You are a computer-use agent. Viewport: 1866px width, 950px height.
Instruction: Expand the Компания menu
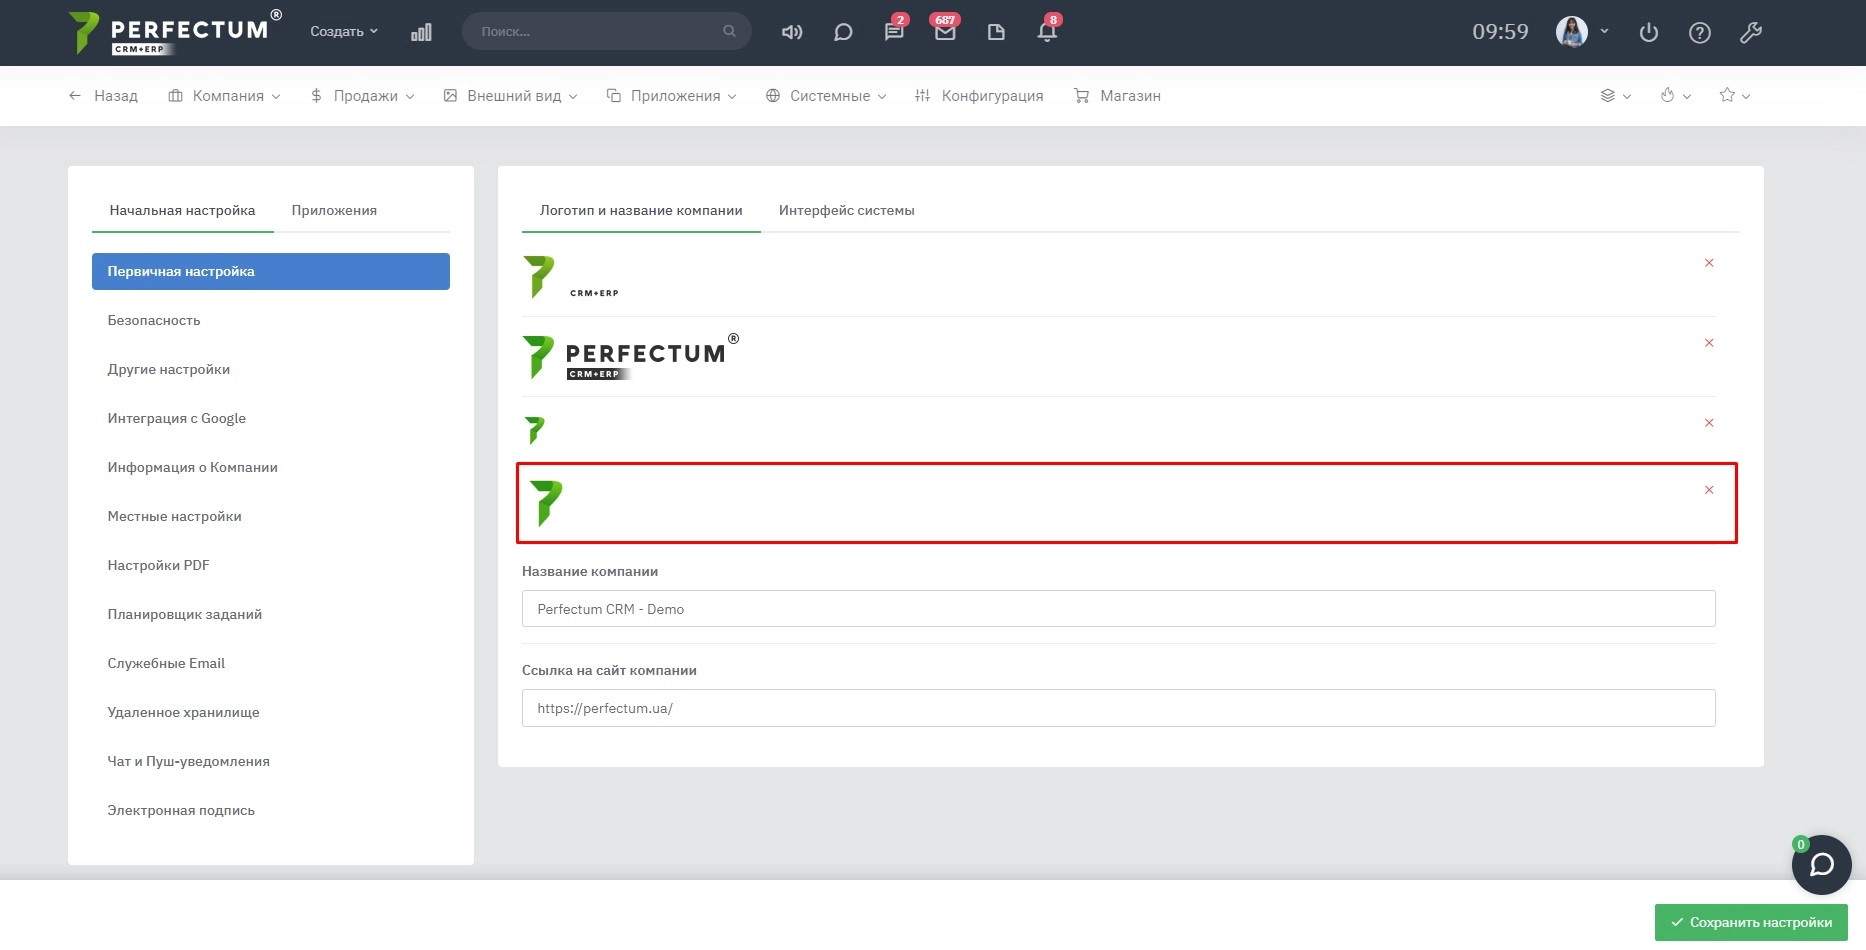[224, 96]
